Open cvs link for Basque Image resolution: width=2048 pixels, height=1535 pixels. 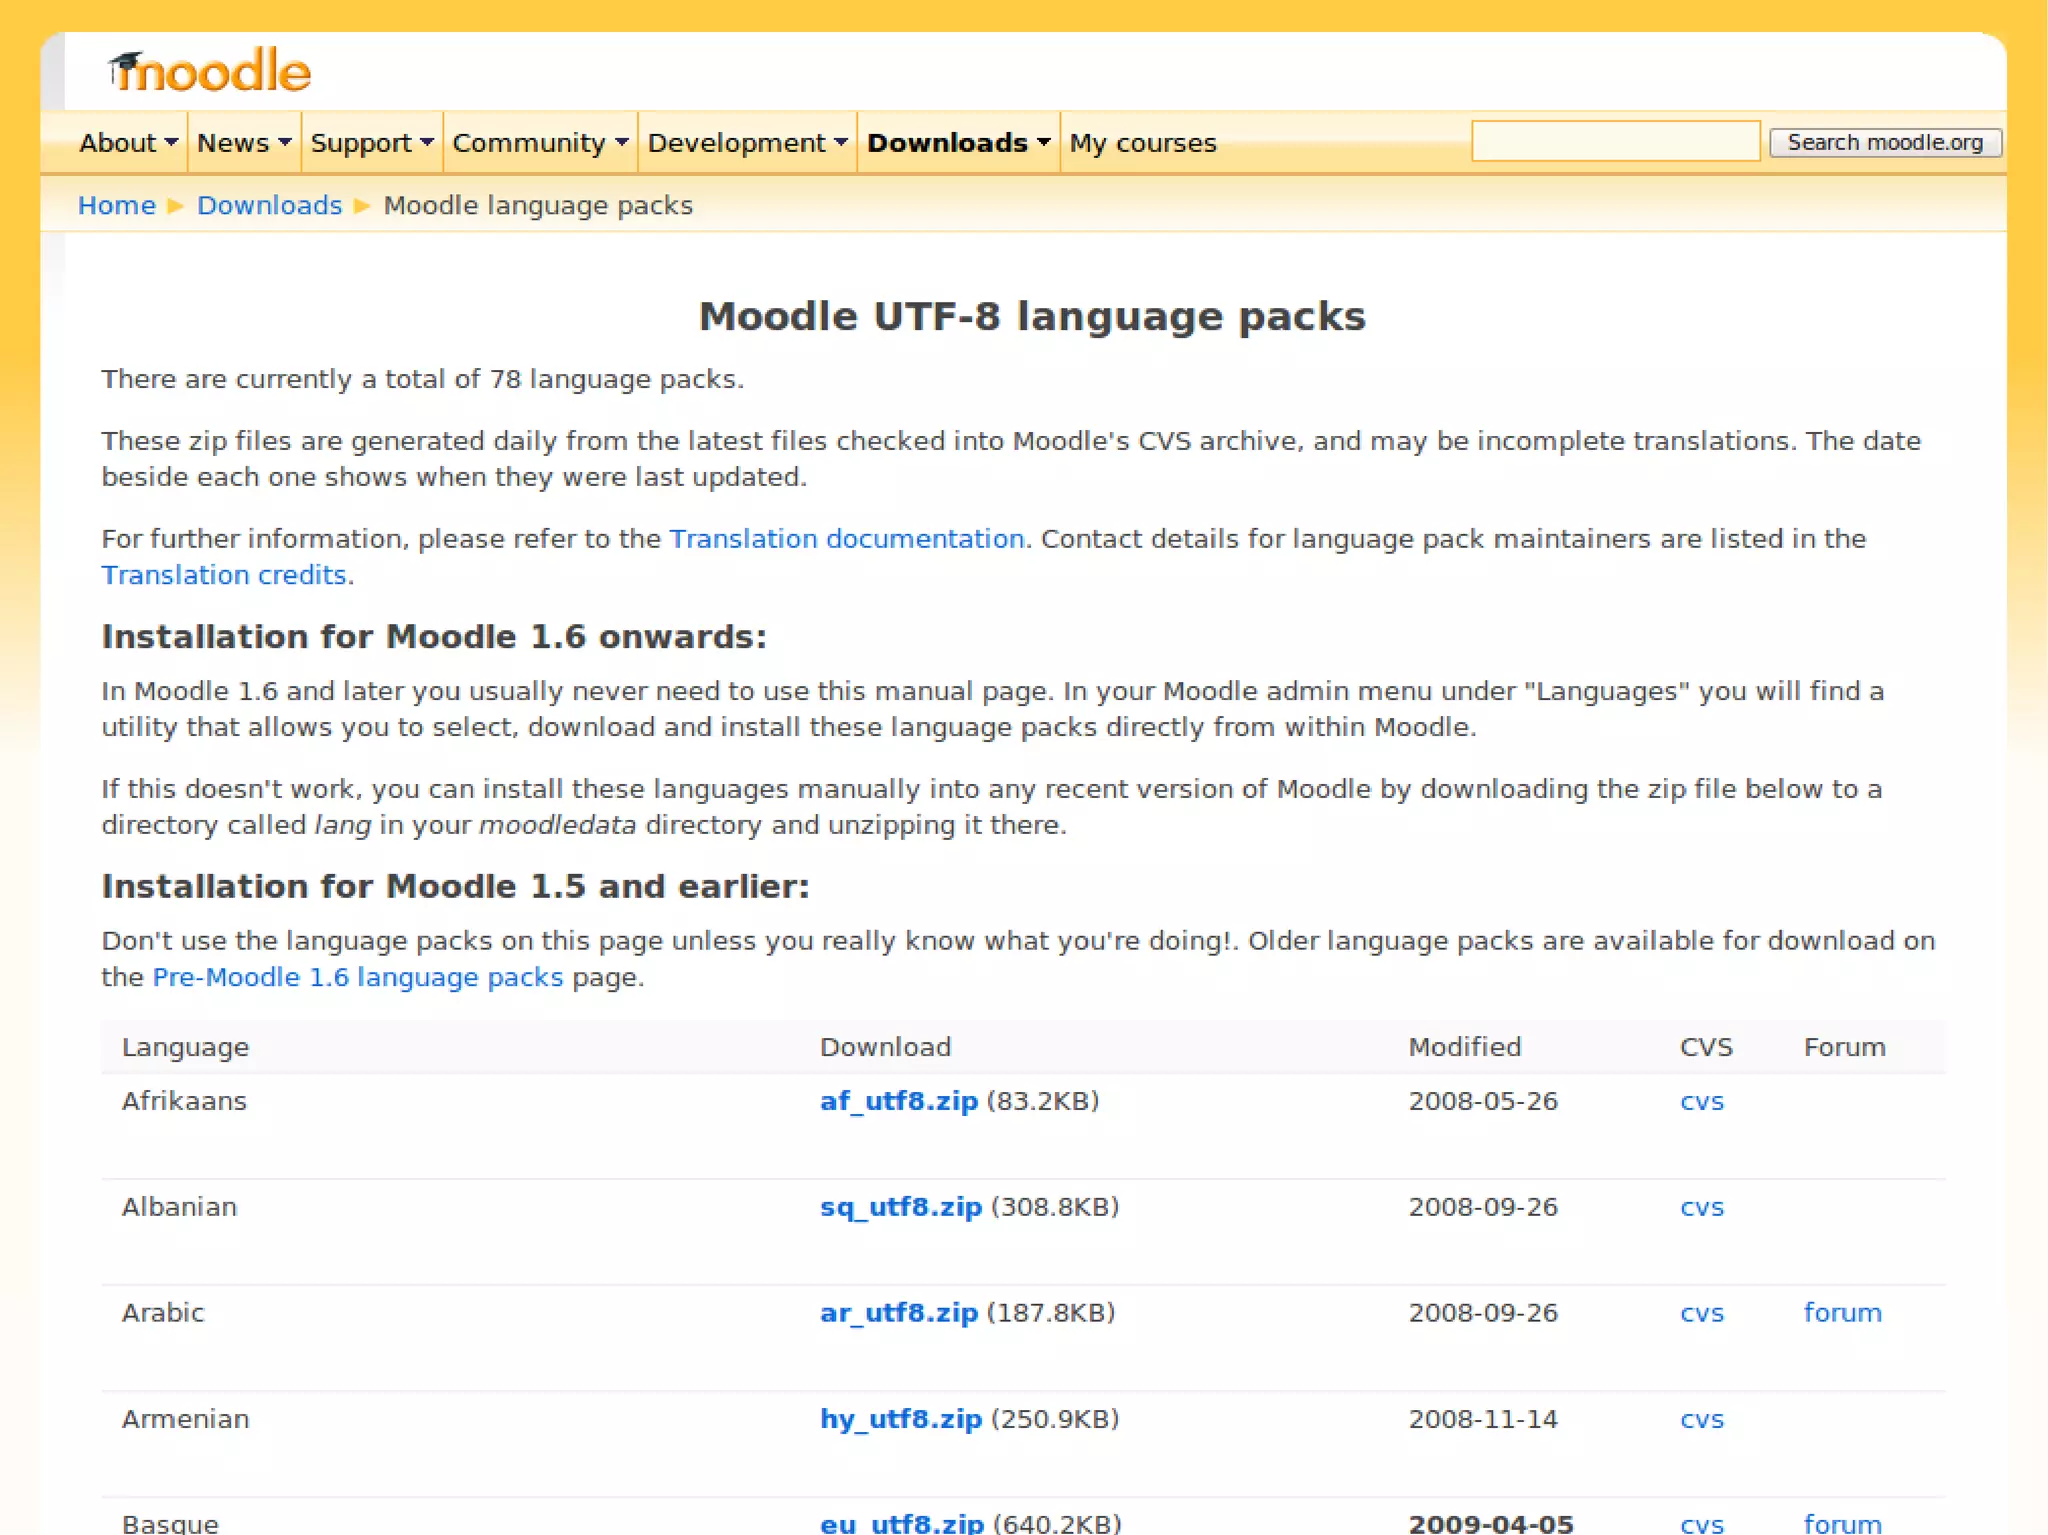pos(1702,1524)
